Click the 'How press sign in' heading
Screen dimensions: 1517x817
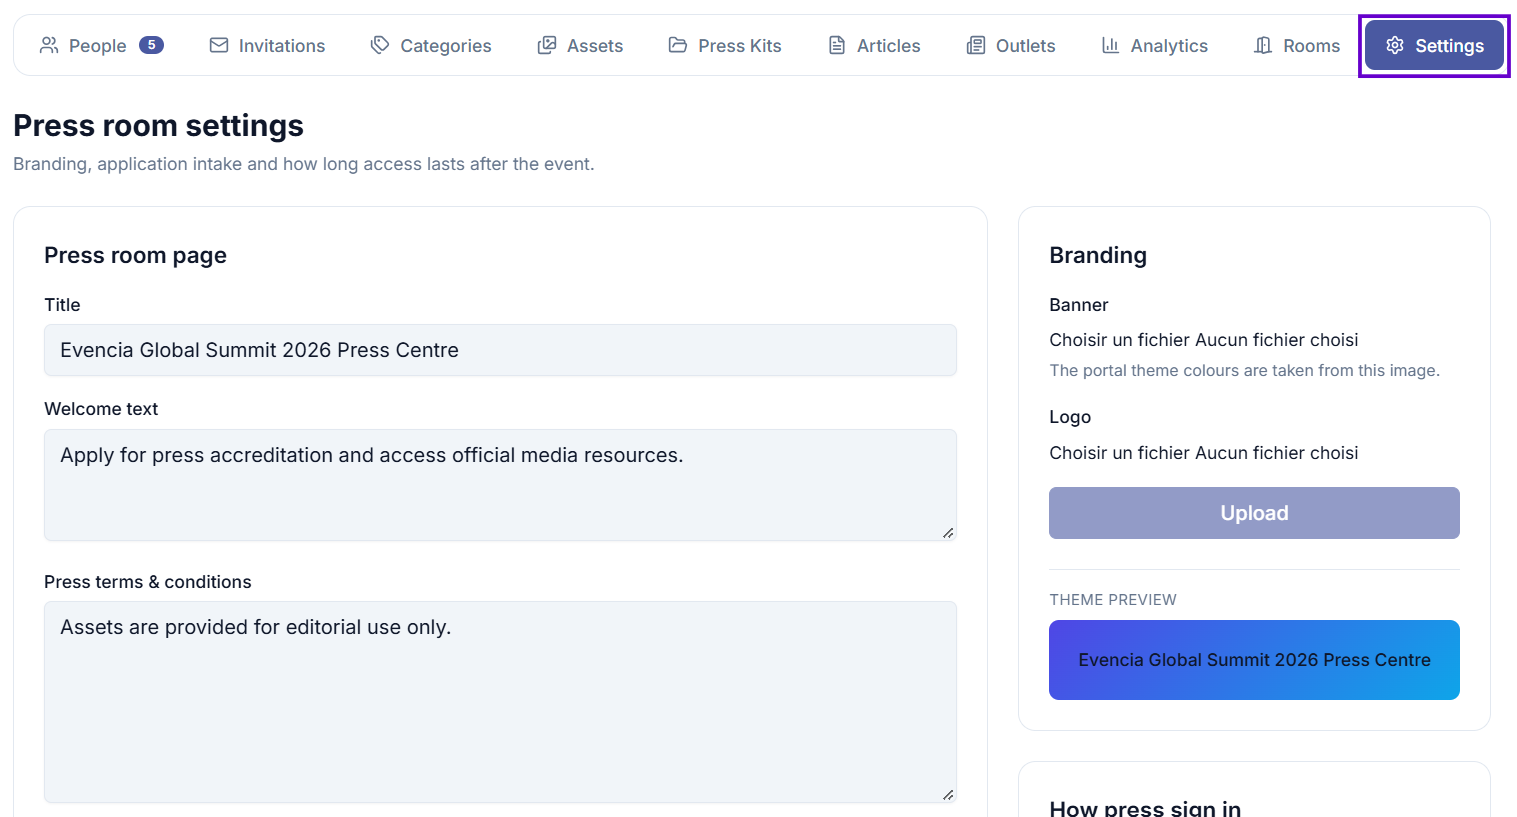point(1145,808)
